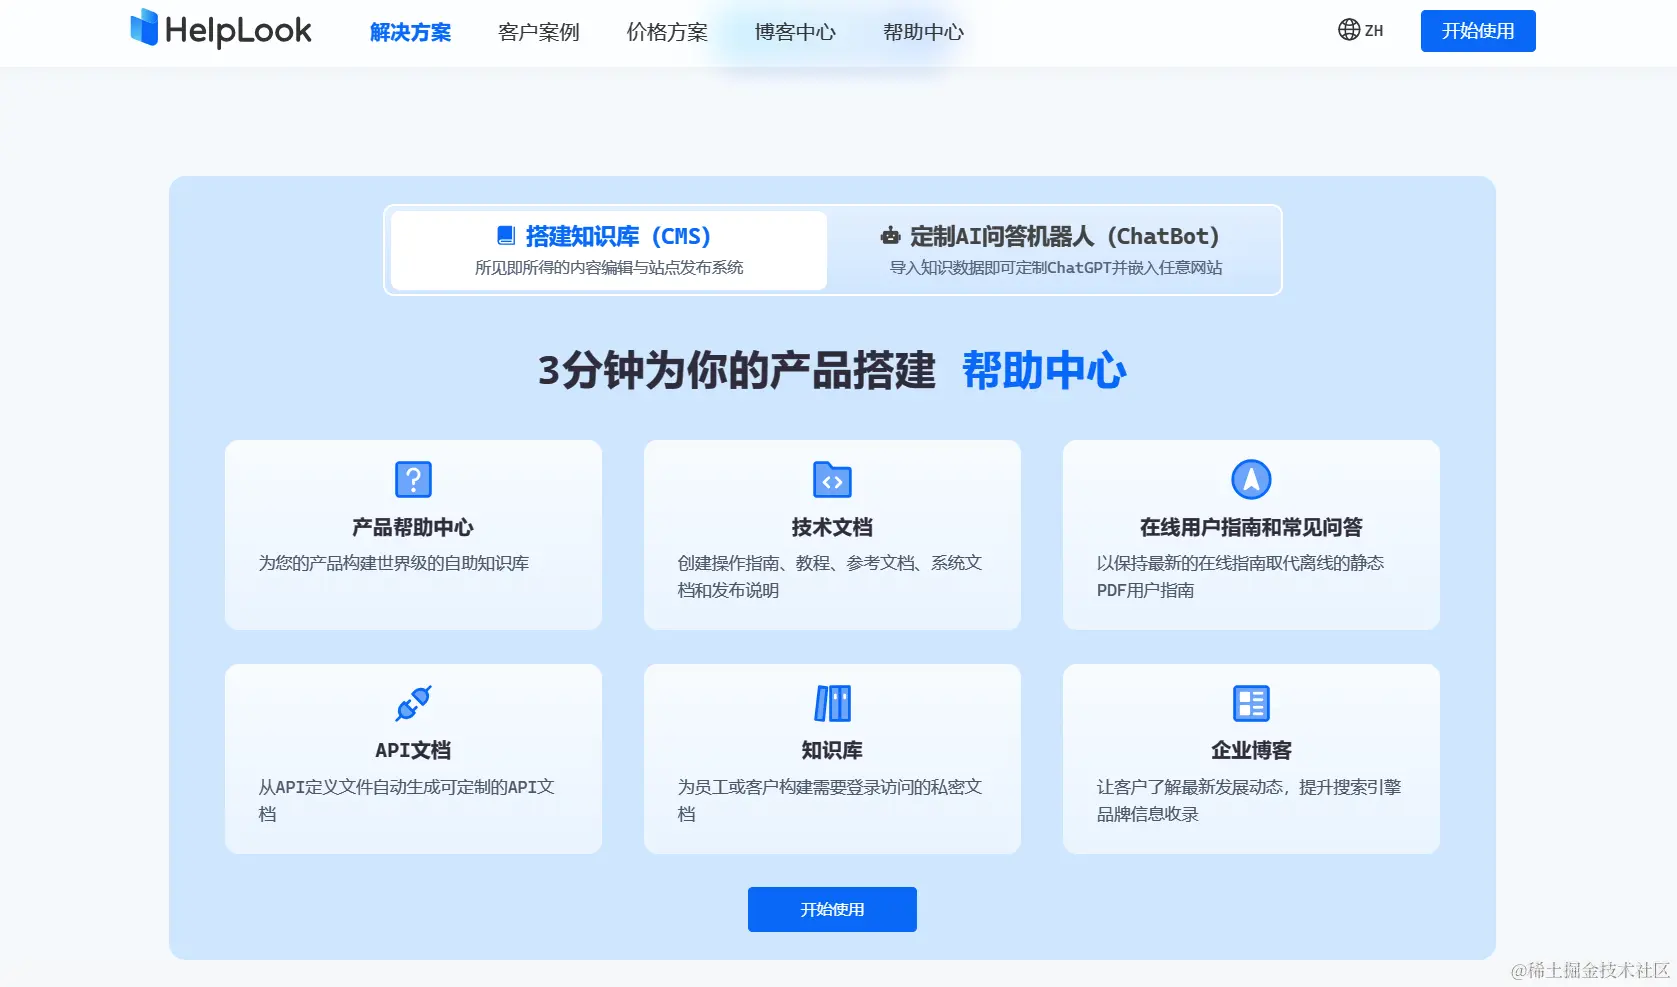Click the code folder icon for 技术文档

832,480
